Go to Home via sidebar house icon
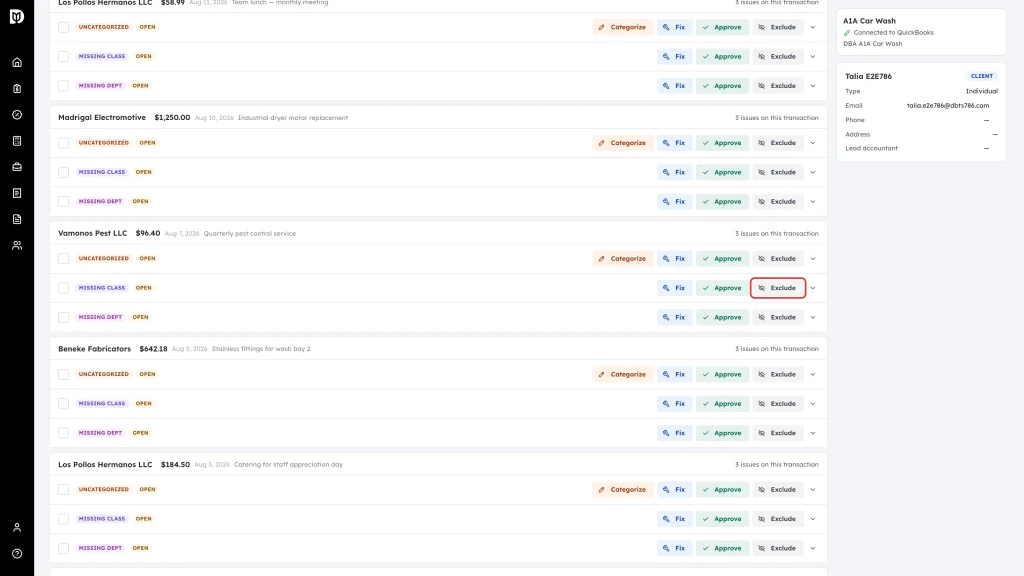 (x=17, y=63)
